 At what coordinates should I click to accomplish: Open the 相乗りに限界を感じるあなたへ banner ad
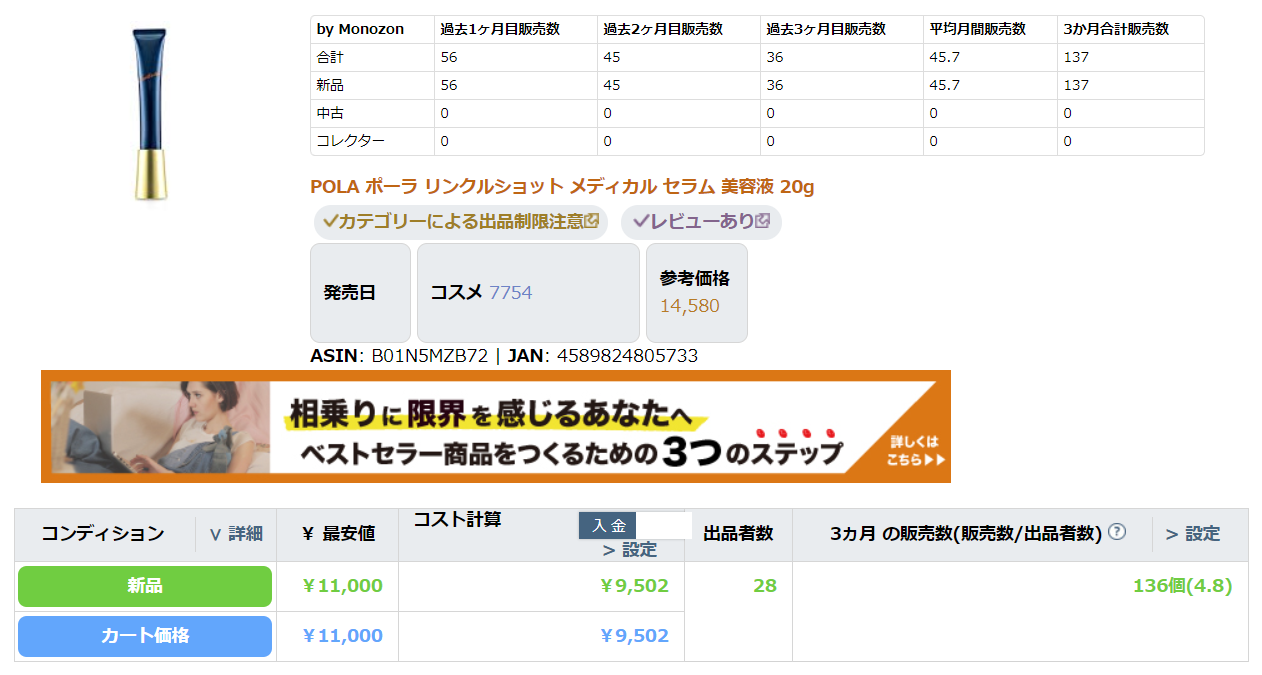pyautogui.click(x=496, y=427)
